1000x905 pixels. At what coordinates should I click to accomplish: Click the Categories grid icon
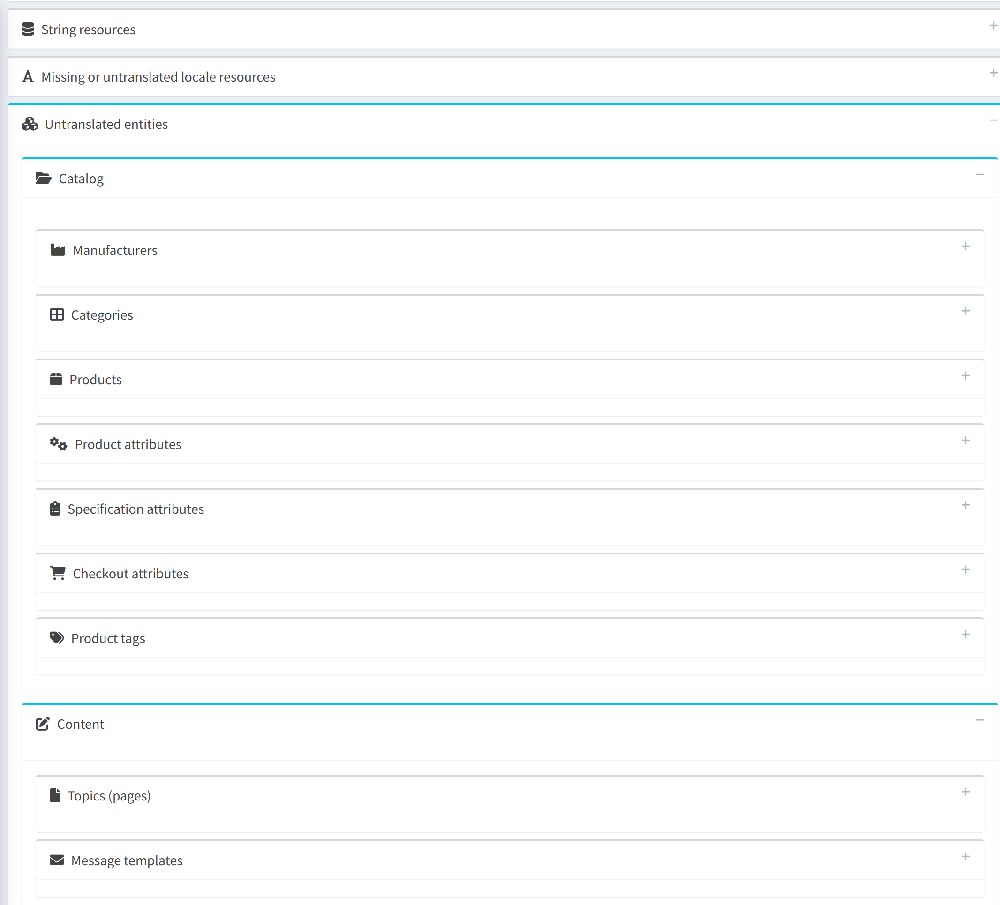57,314
